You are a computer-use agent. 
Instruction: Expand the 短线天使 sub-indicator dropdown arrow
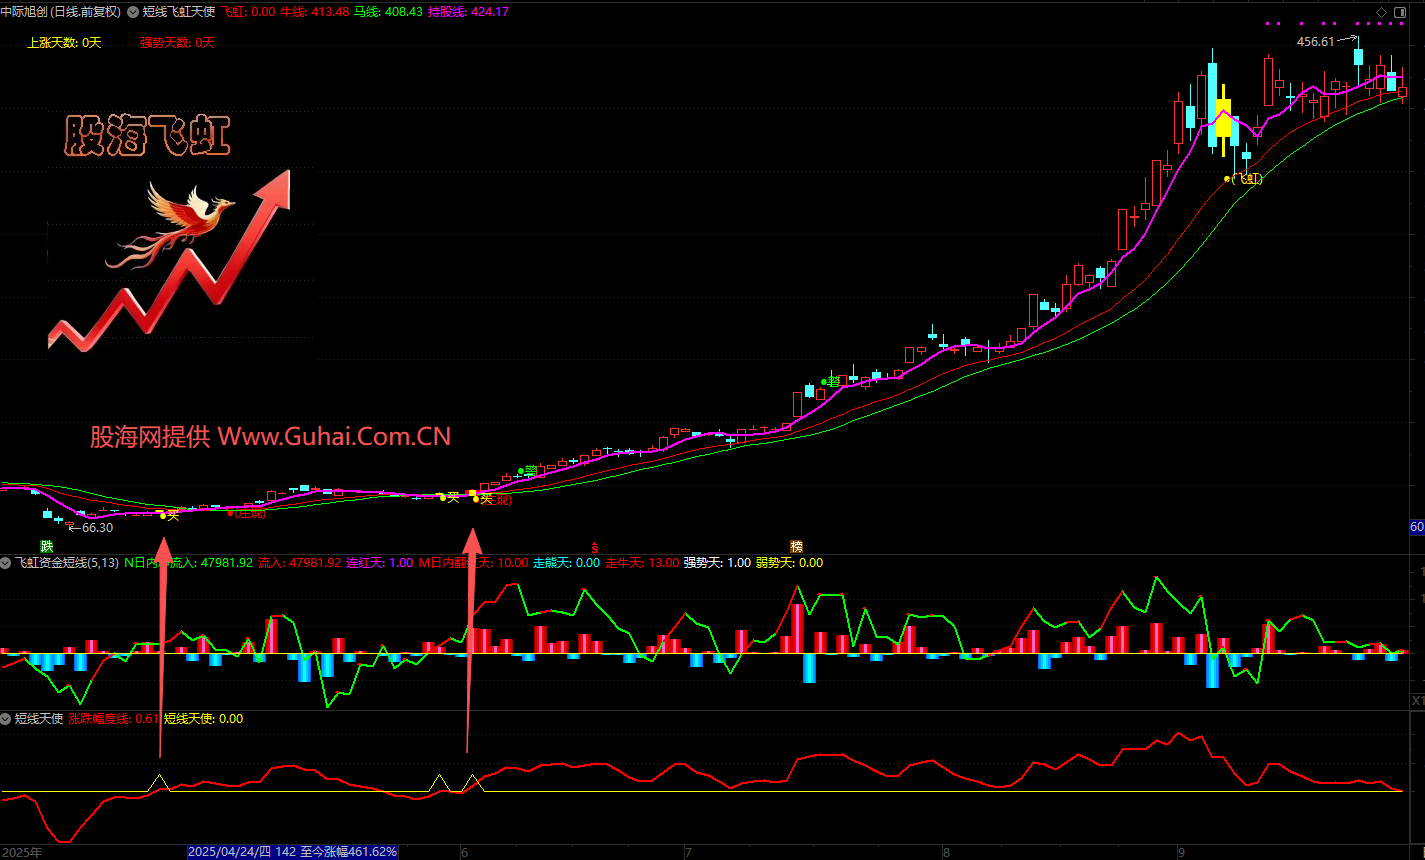pos(7,719)
